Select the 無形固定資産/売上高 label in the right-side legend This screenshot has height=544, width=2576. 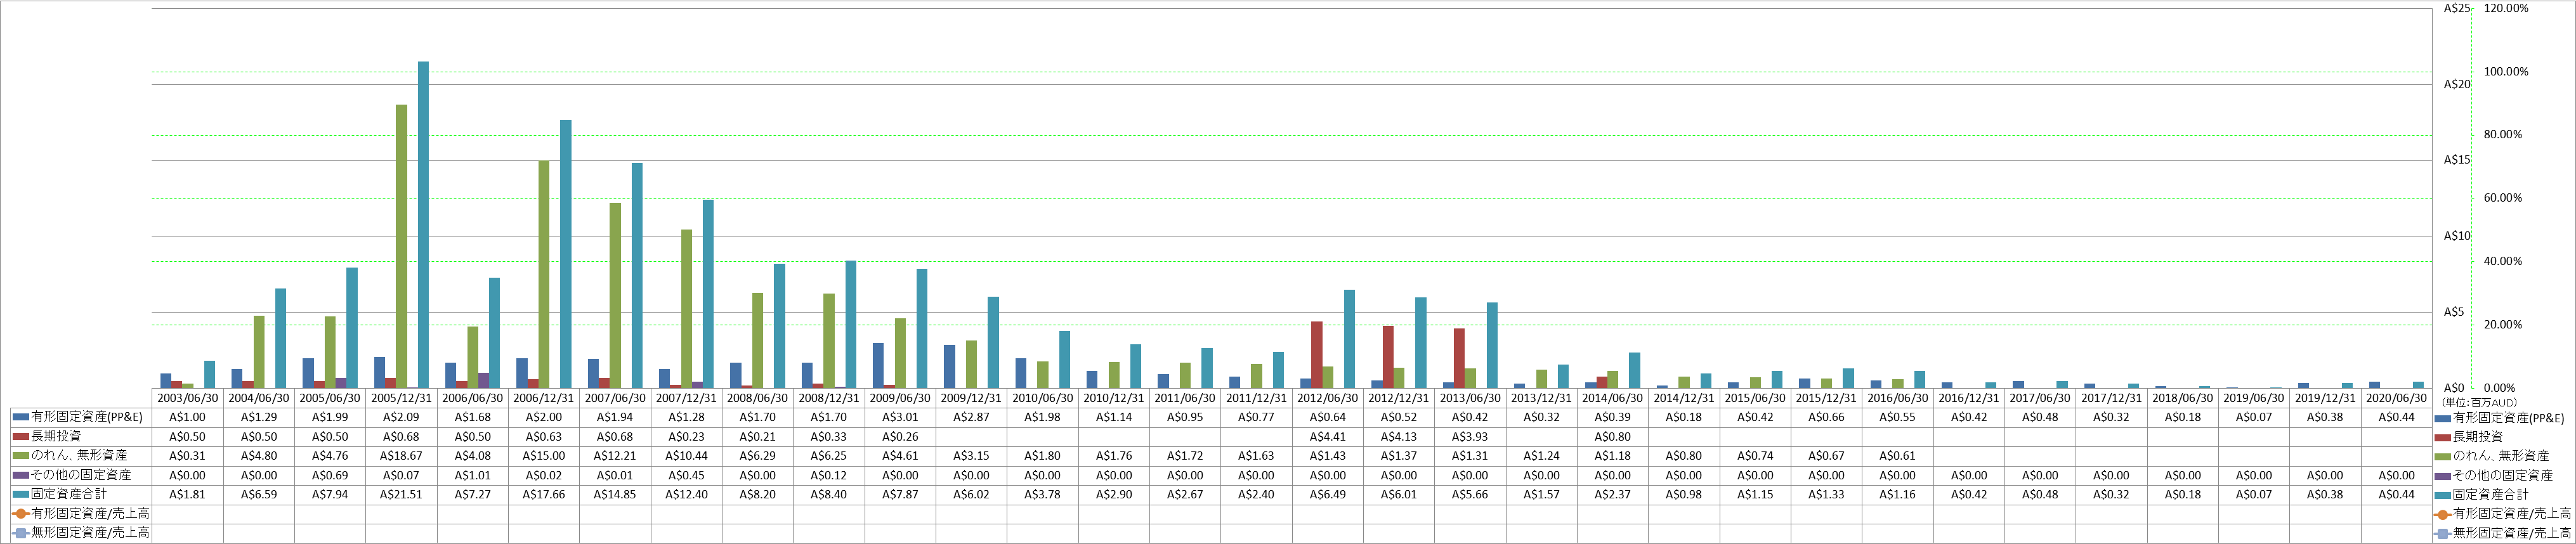pos(2512,533)
